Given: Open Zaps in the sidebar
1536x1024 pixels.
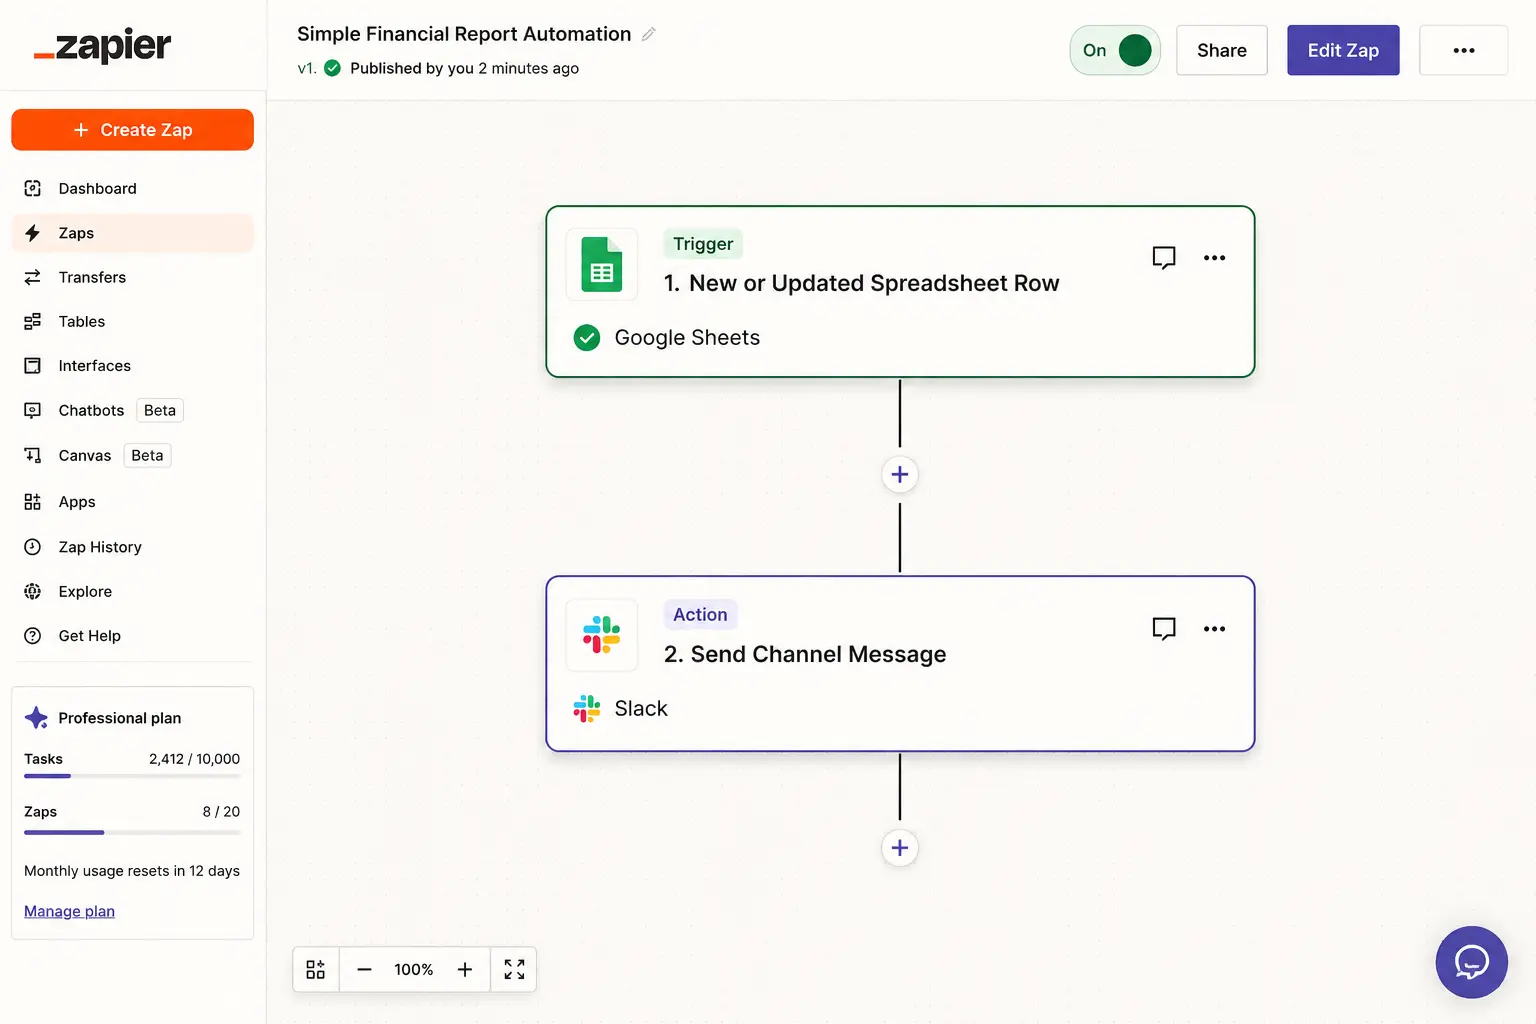Looking at the screenshot, I should [132, 233].
